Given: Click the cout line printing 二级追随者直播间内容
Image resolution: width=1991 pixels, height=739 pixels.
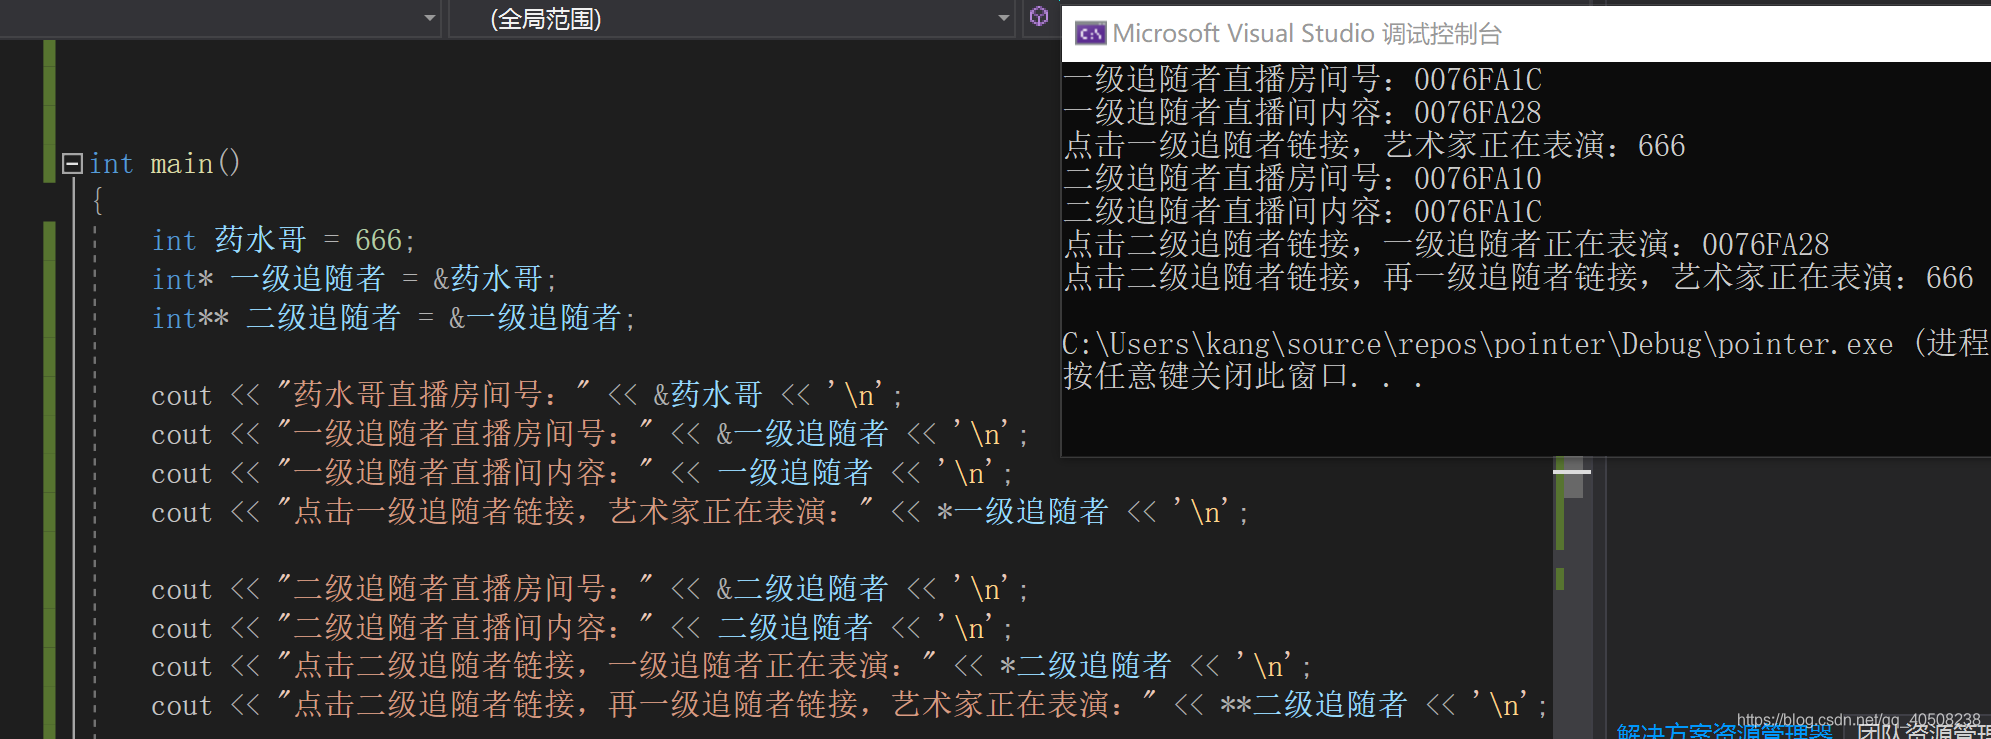Looking at the screenshot, I should (x=582, y=628).
